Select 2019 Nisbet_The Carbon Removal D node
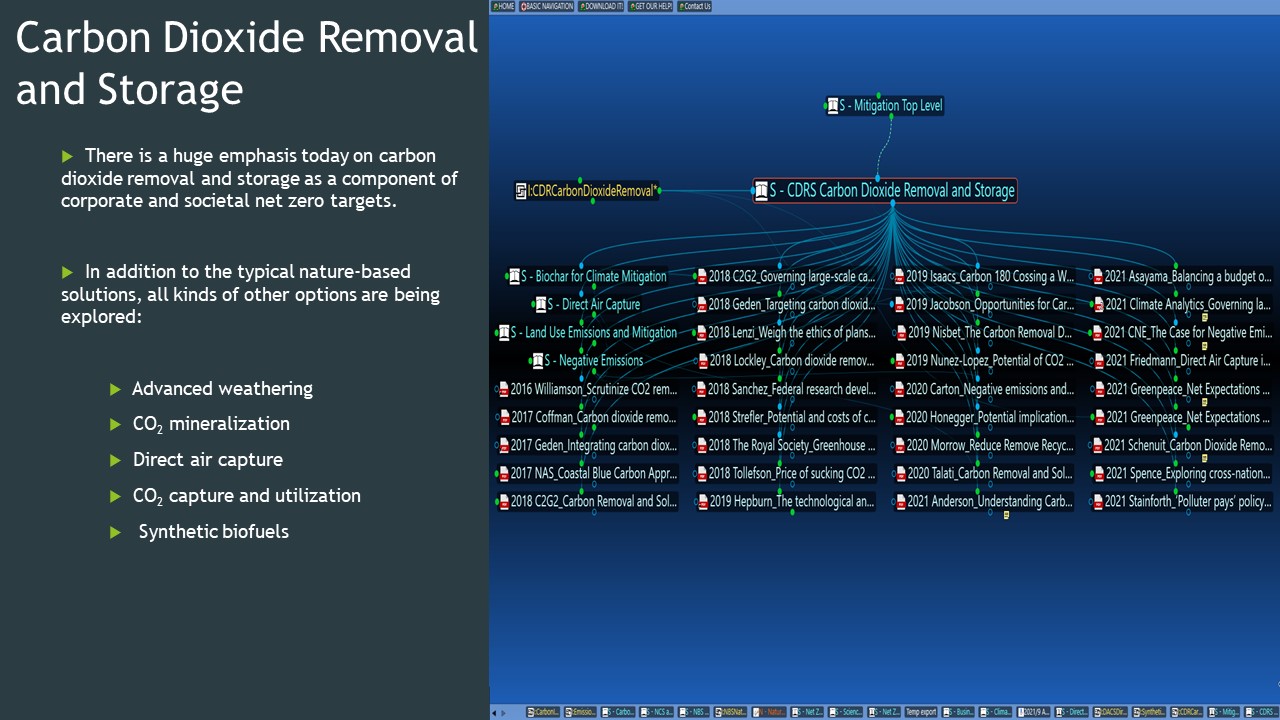The height and width of the screenshot is (720, 1280). [984, 332]
